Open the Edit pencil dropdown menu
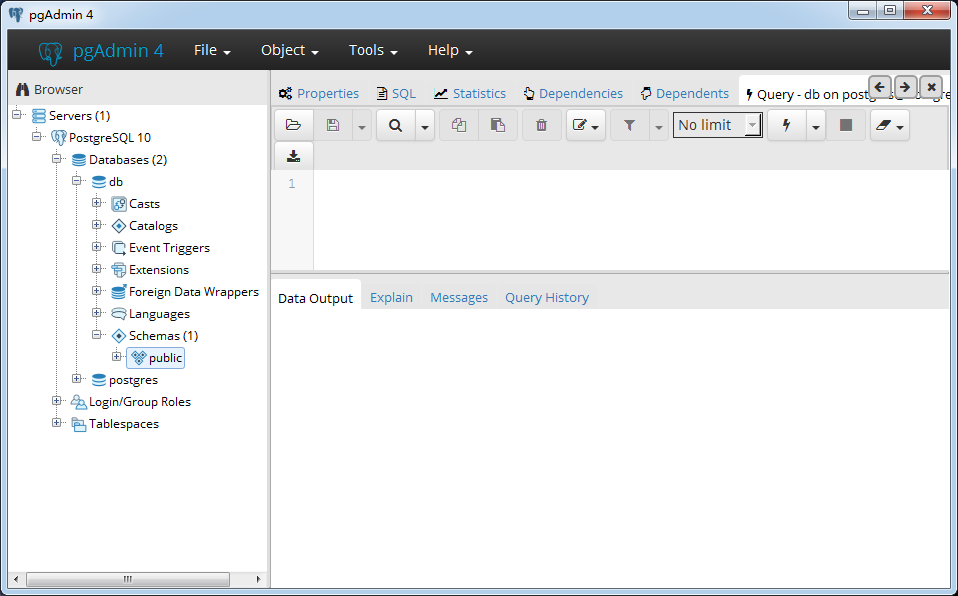Image resolution: width=958 pixels, height=596 pixels. (585, 125)
